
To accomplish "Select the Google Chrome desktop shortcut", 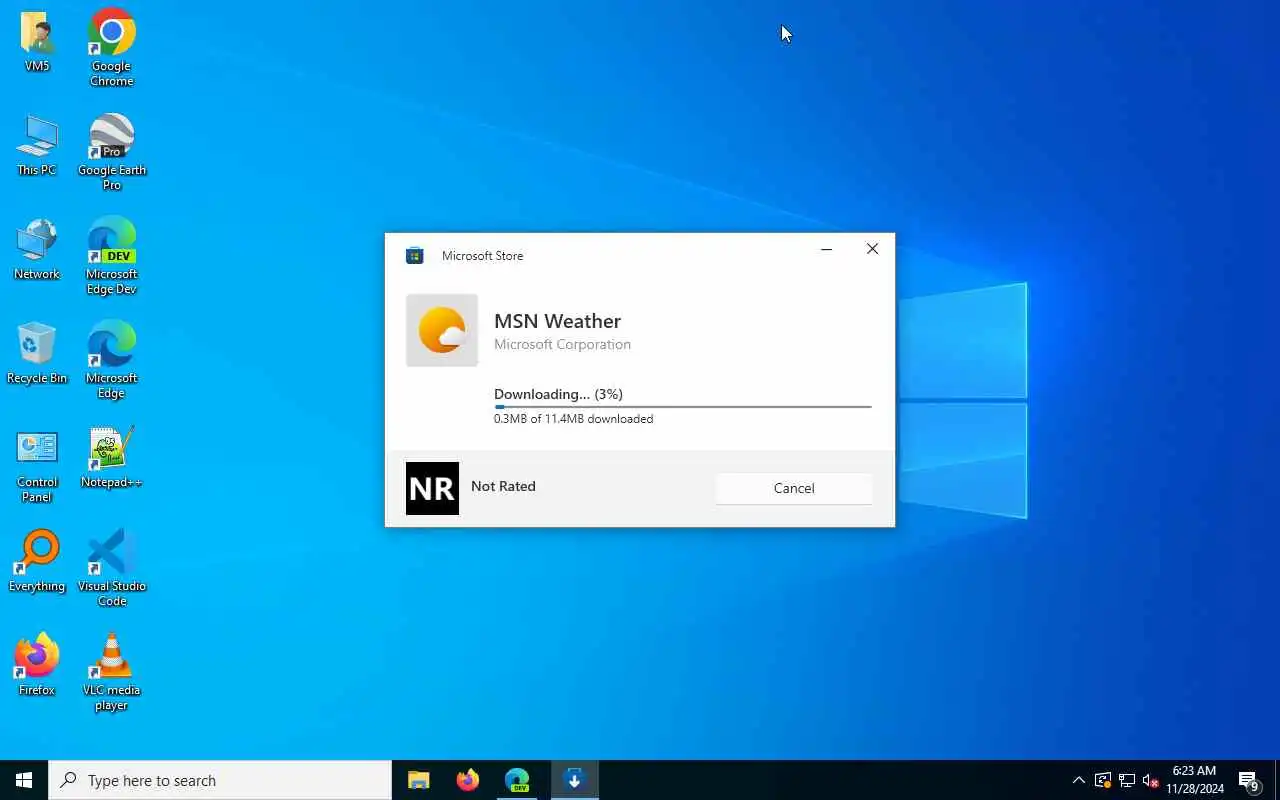I will pos(111,47).
